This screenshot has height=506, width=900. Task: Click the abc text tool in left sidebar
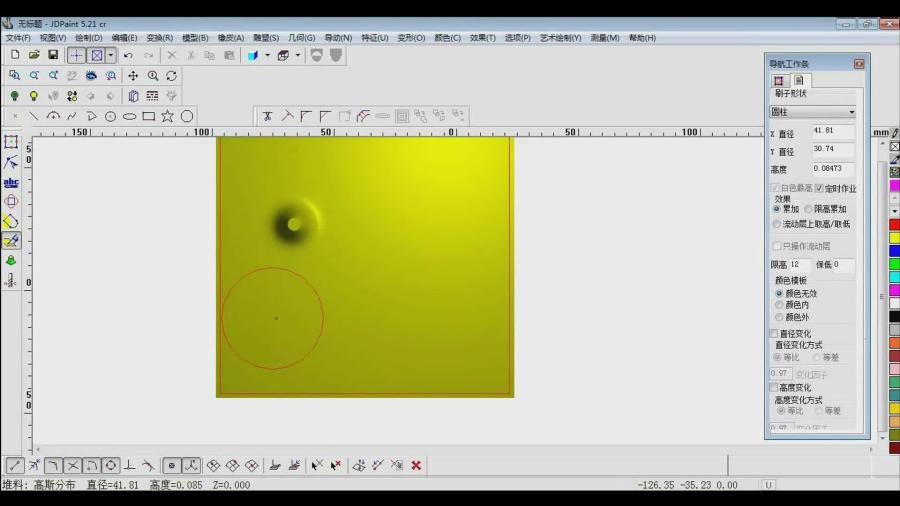tap(11, 182)
